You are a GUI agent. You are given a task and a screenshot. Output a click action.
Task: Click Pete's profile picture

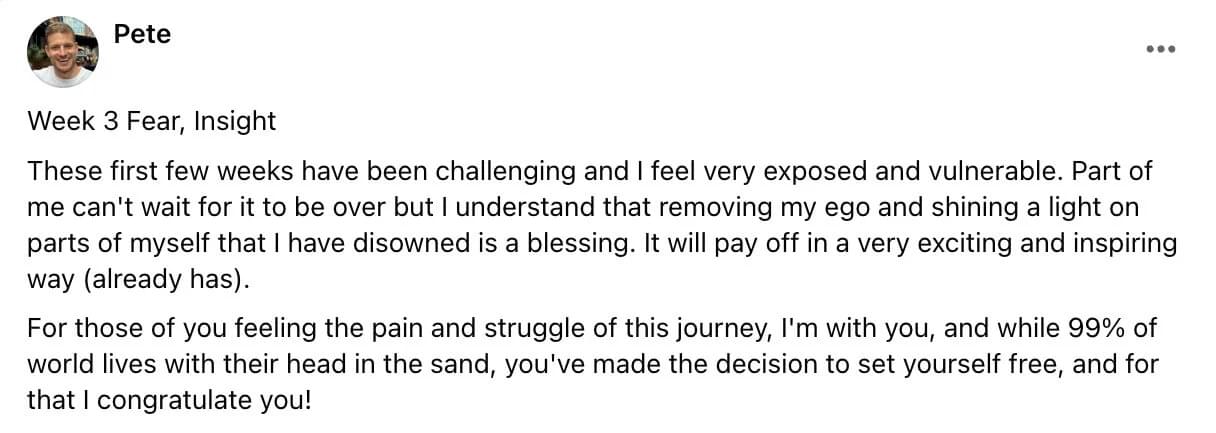(x=62, y=52)
